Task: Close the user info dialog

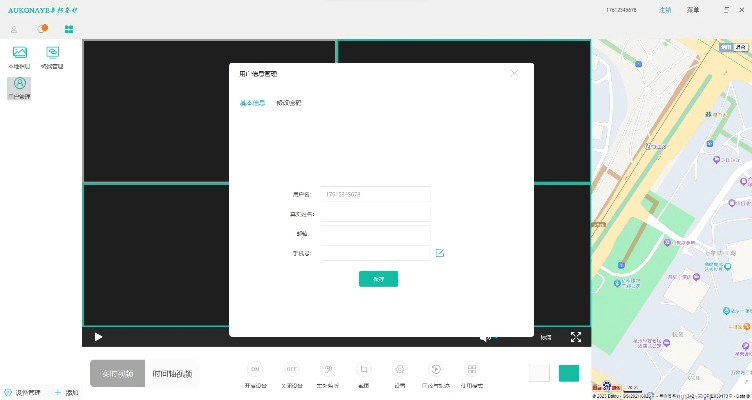Action: tap(514, 73)
